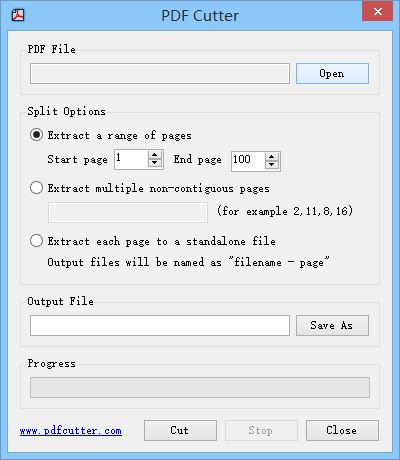Click the Progress bar
This screenshot has height=460, width=400.
[x=200, y=387]
